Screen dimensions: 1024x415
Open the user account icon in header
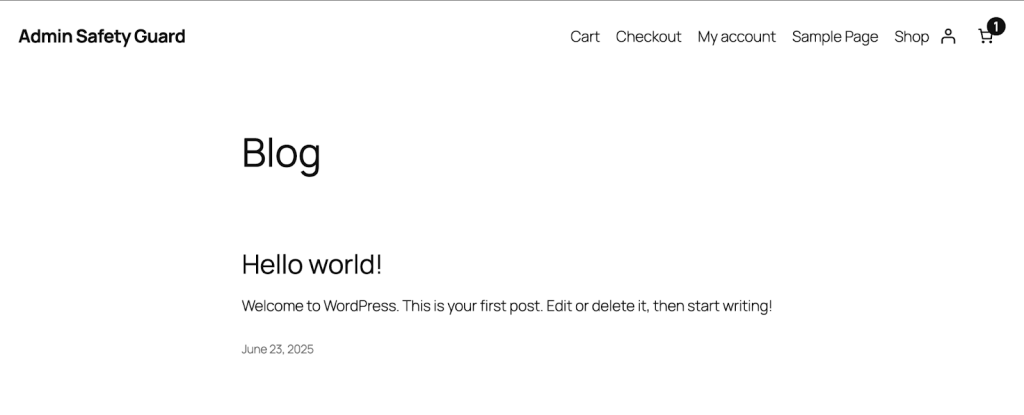tap(948, 37)
